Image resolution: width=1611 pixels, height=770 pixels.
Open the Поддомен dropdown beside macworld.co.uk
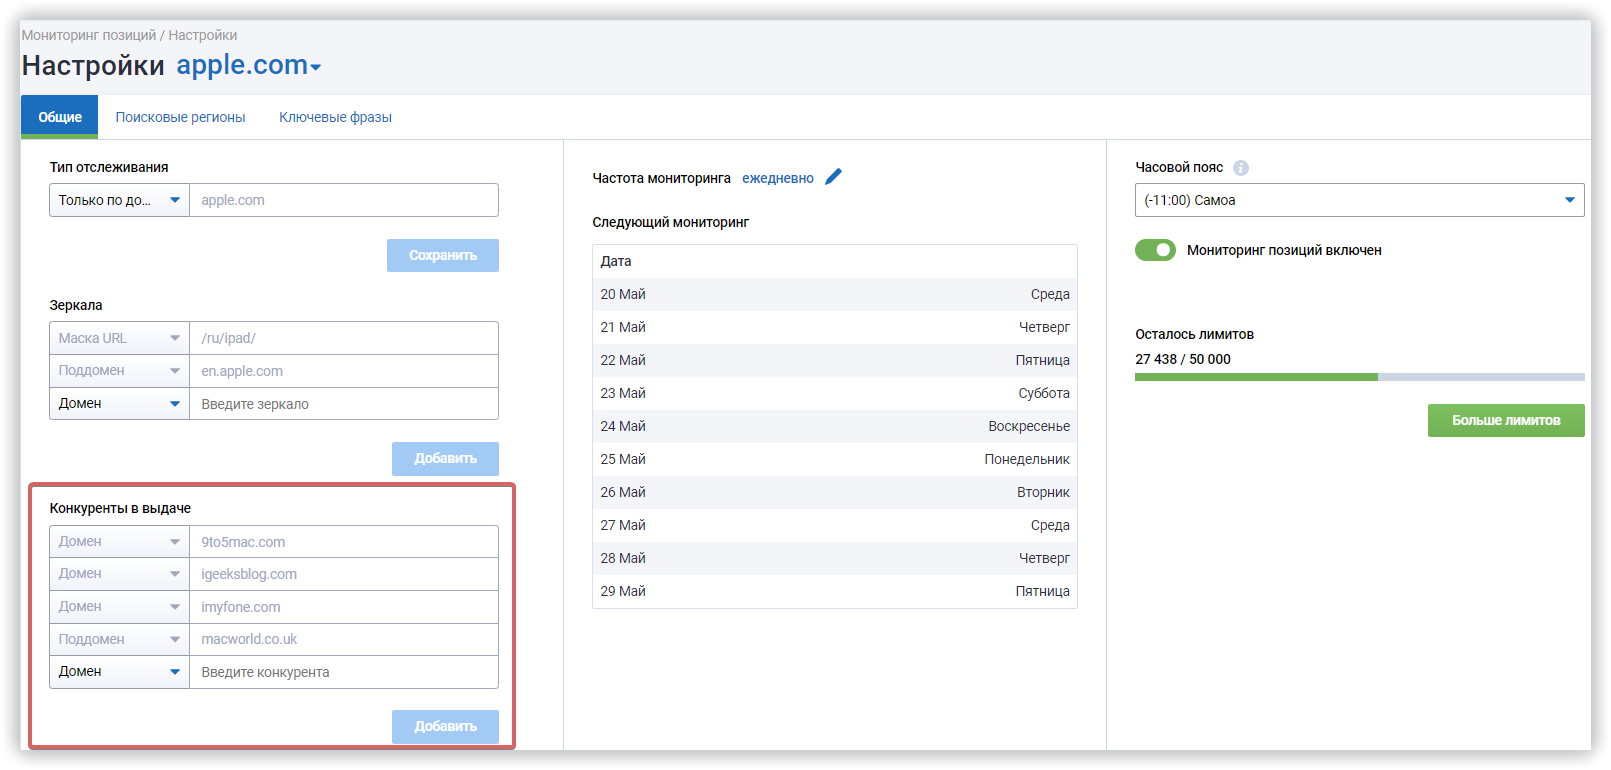click(x=119, y=639)
